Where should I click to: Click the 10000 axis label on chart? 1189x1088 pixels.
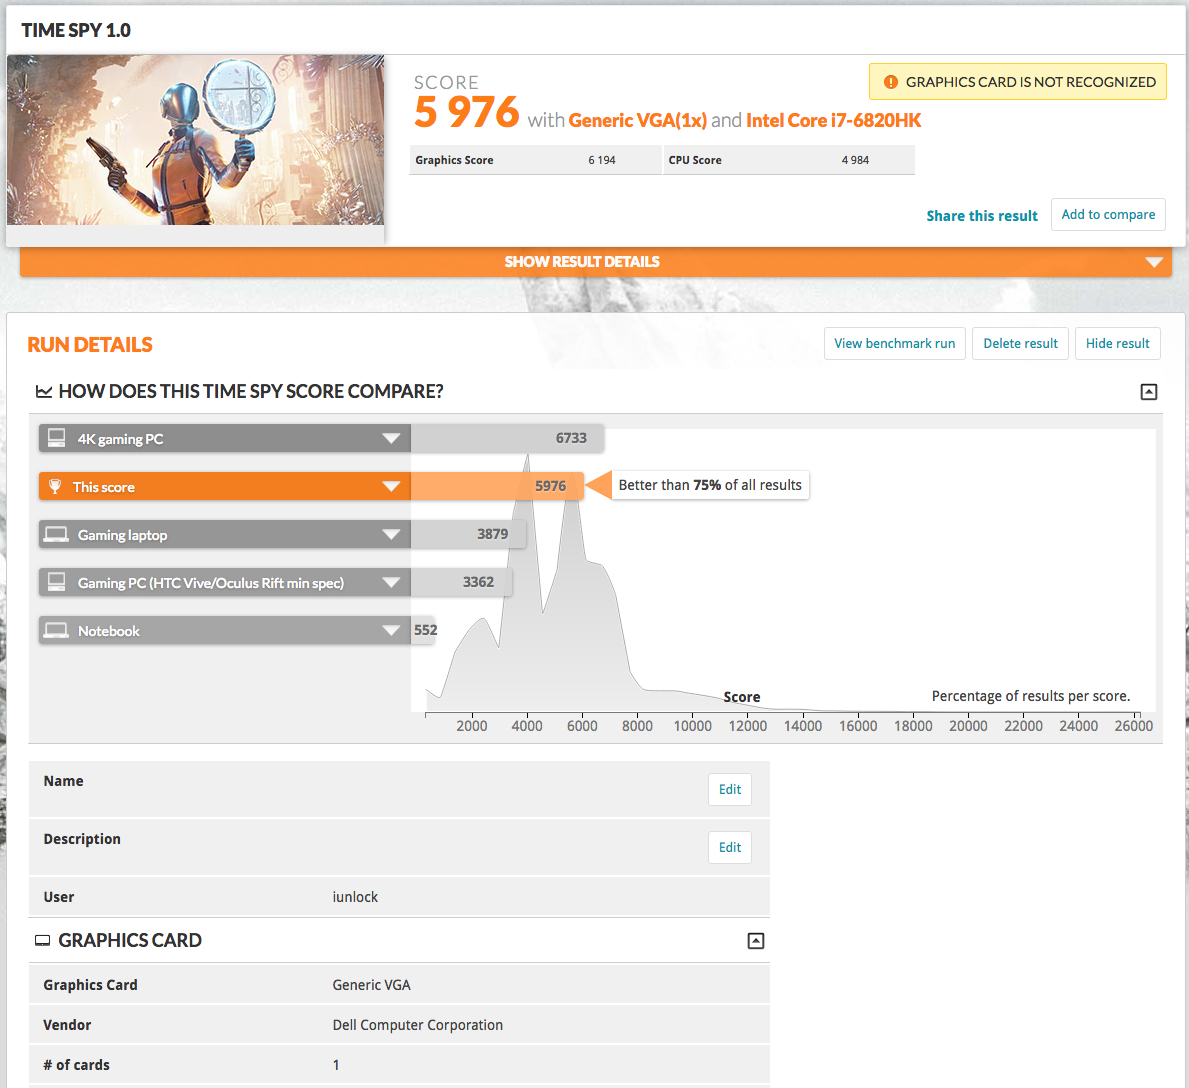tap(692, 726)
